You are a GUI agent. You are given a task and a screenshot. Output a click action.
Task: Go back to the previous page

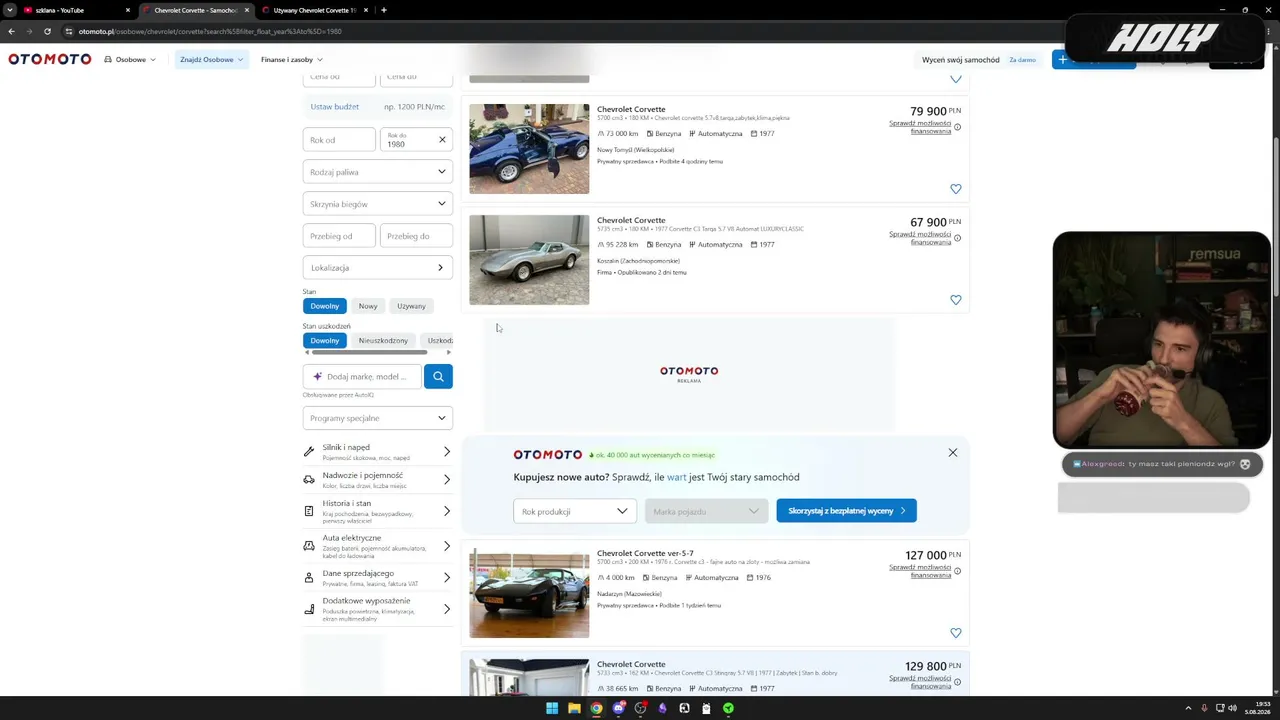tap(11, 31)
